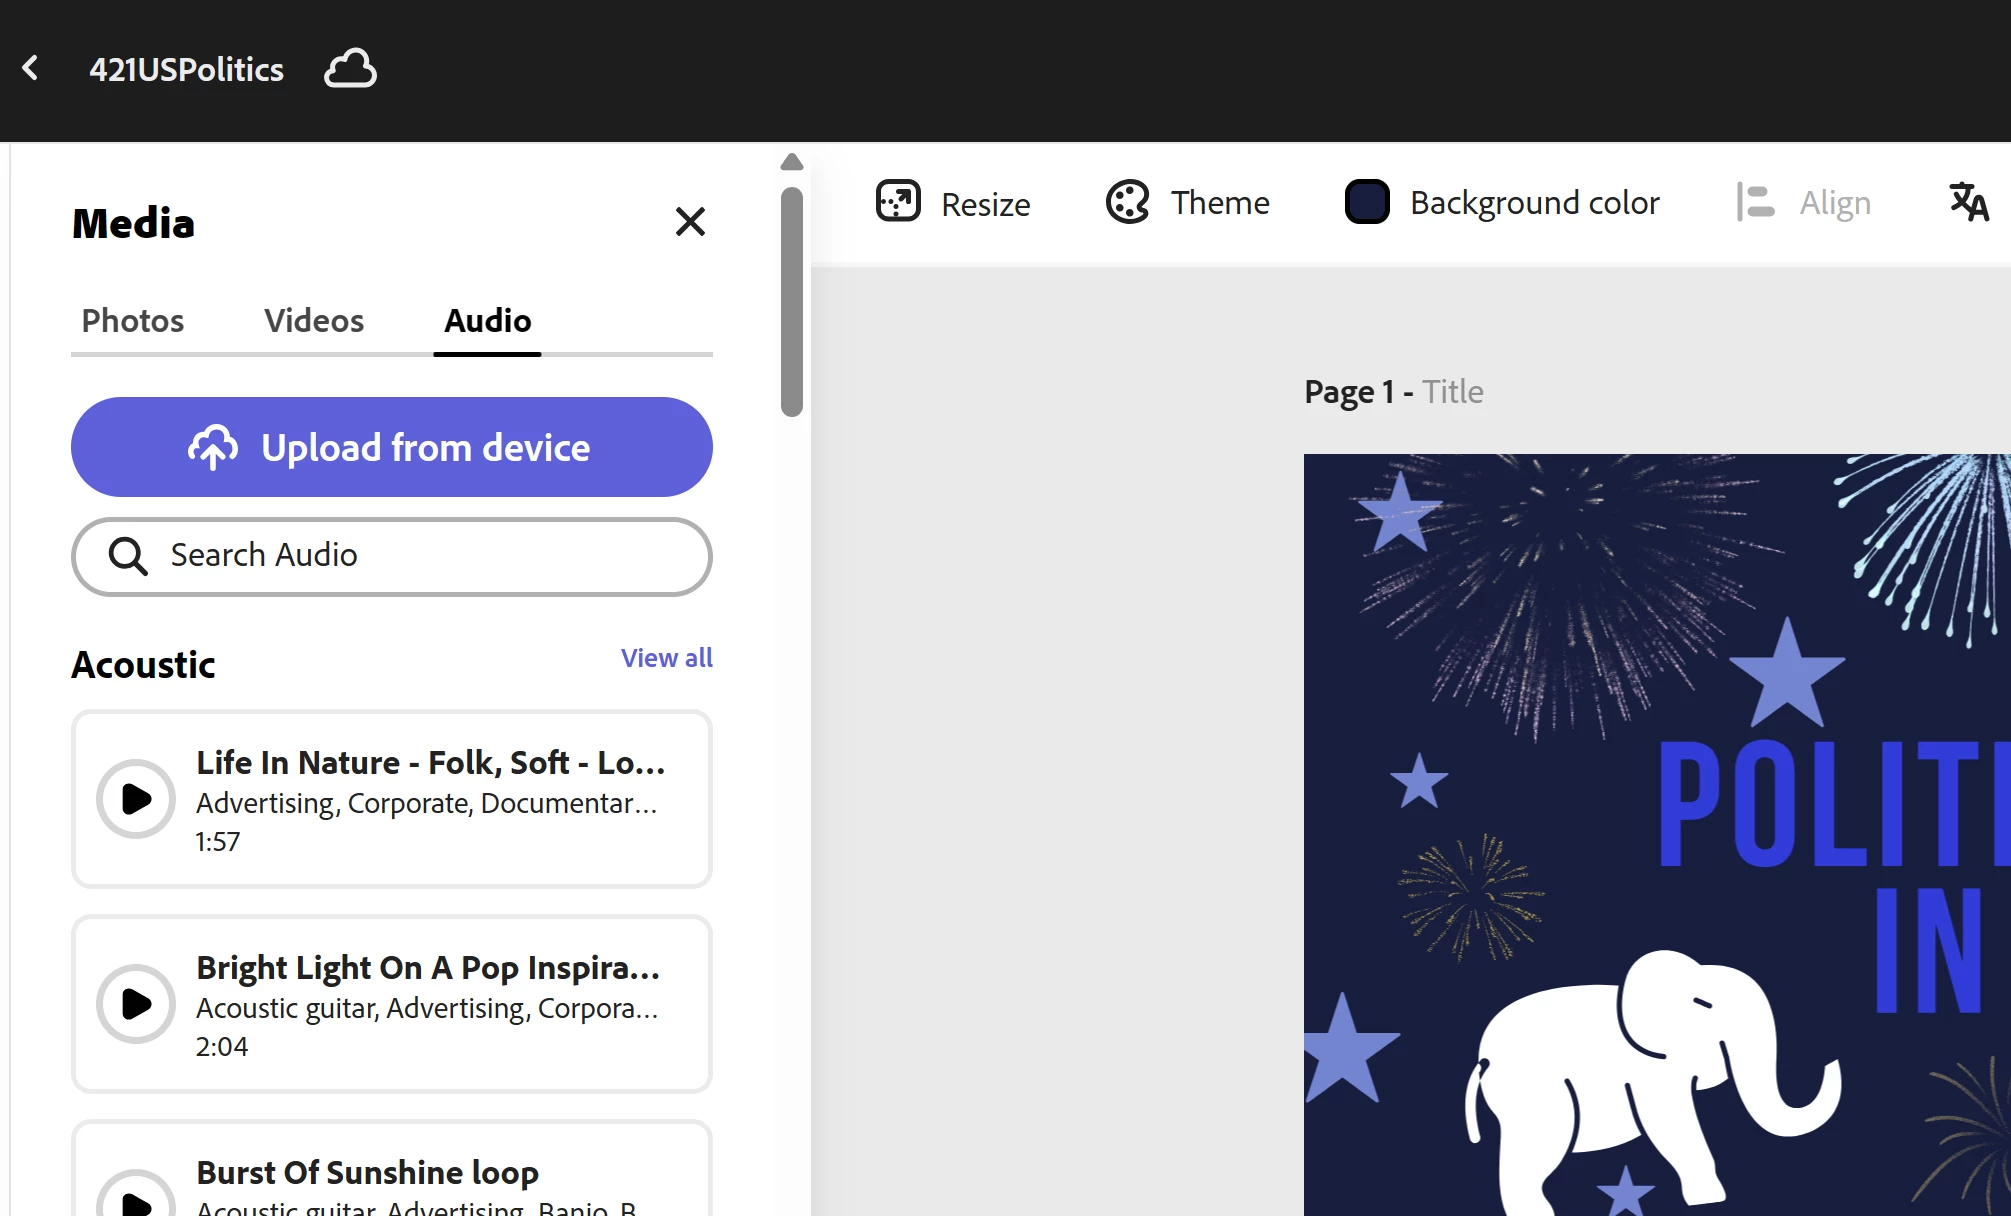Switch to the Videos tab
Image resolution: width=2011 pixels, height=1216 pixels.
click(314, 320)
